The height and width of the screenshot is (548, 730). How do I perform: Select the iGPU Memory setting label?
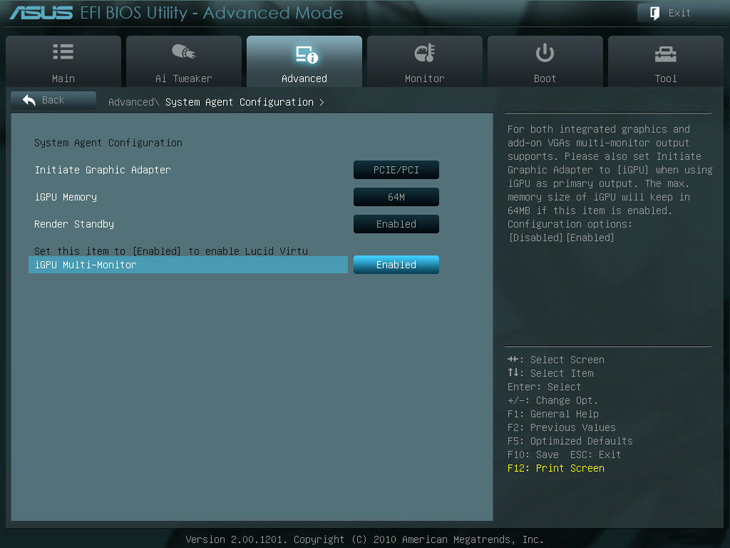coord(65,197)
